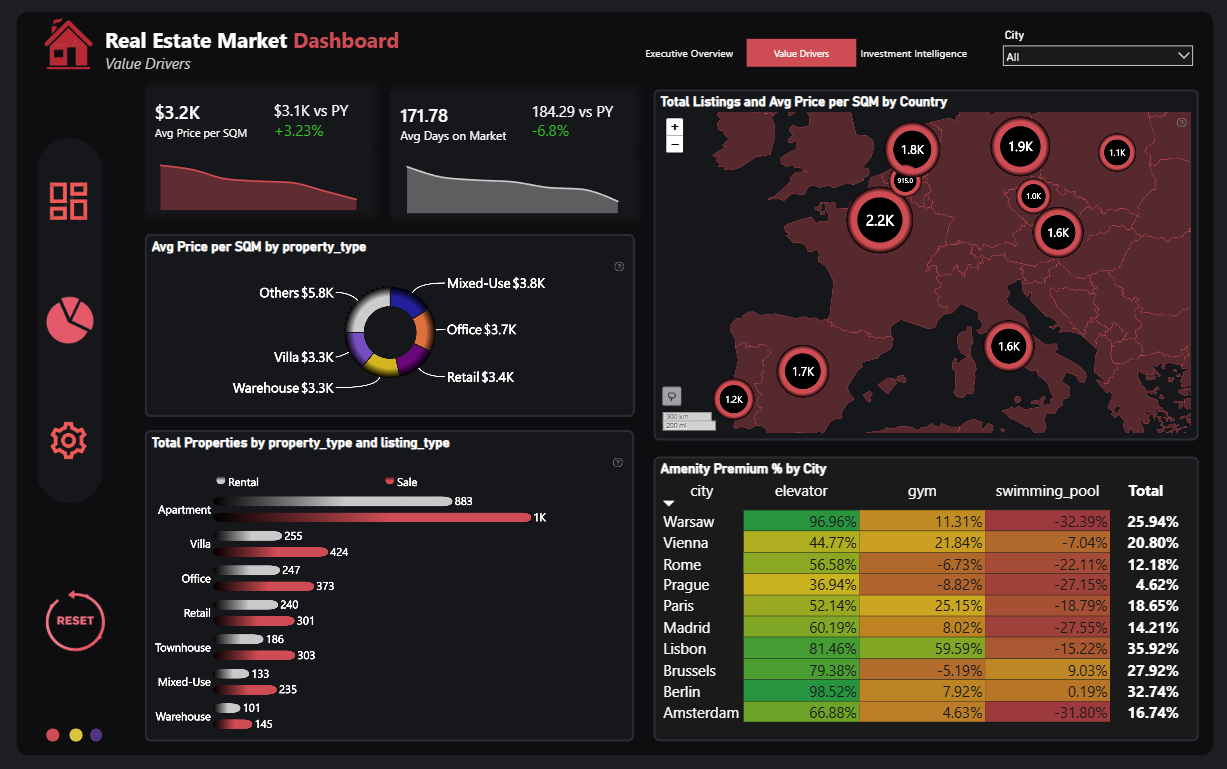
Task: Click the +3.23% change value
Action: (298, 131)
